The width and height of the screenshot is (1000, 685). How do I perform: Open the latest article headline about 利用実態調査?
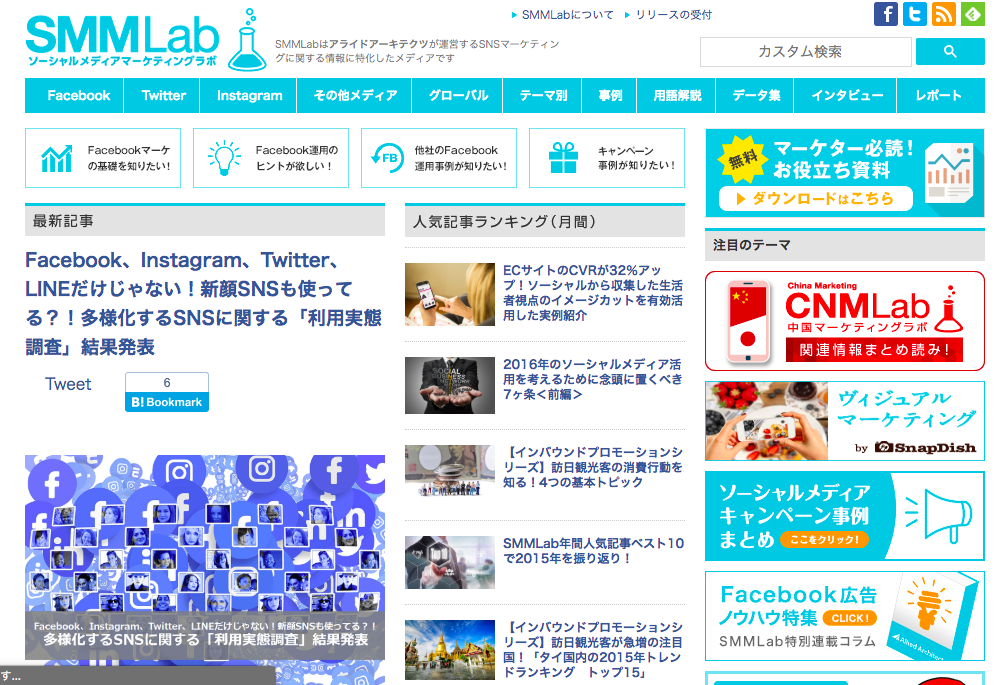coord(203,304)
